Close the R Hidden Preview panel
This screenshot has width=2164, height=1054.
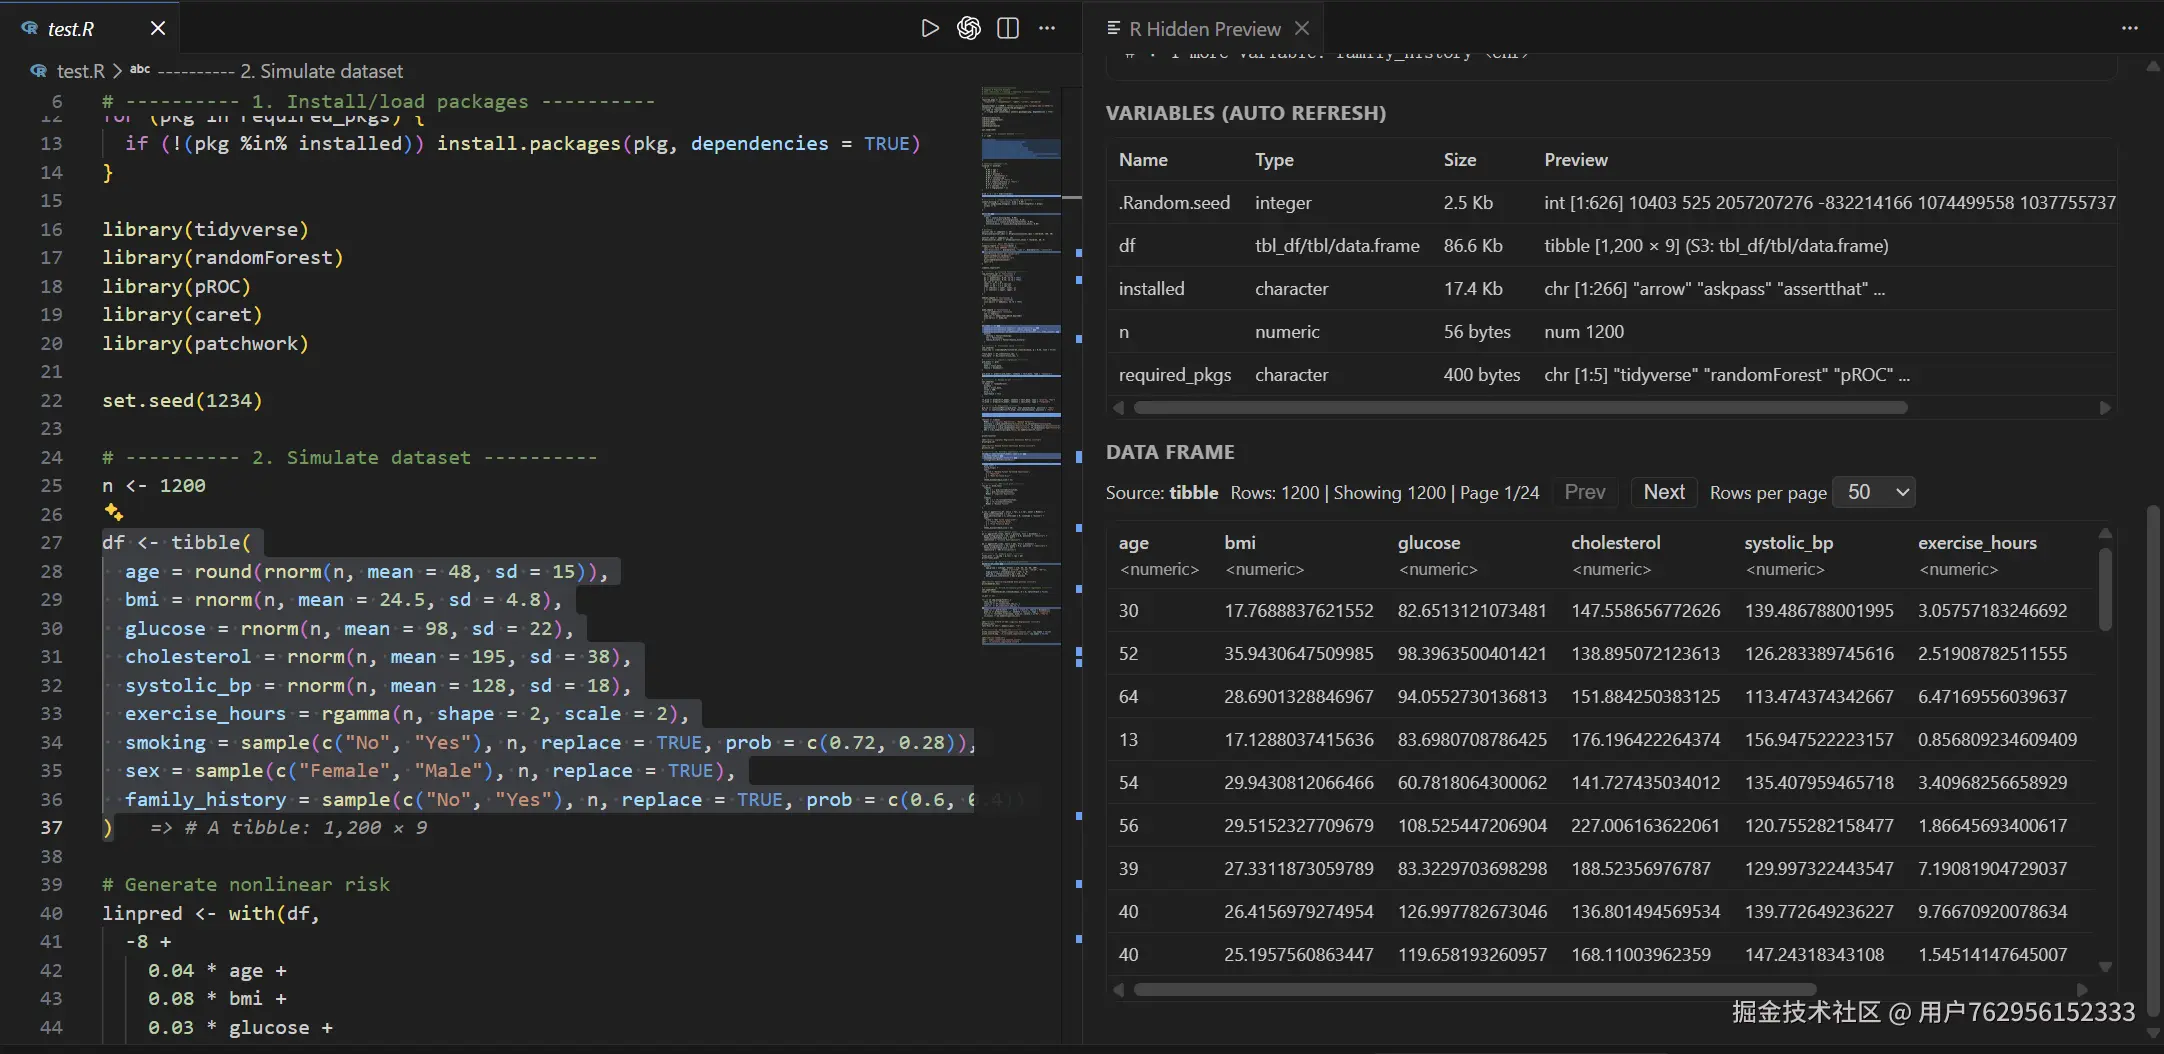(x=1302, y=28)
